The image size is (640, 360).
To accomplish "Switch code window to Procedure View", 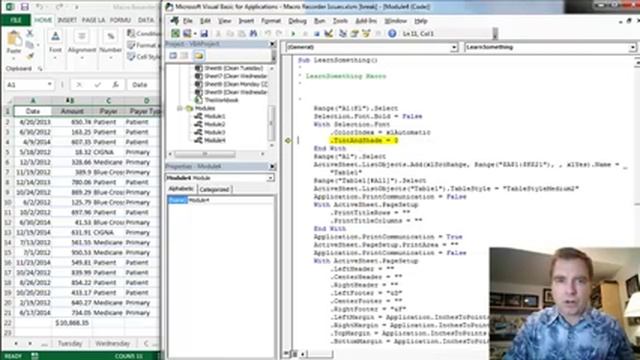I will click(x=287, y=354).
